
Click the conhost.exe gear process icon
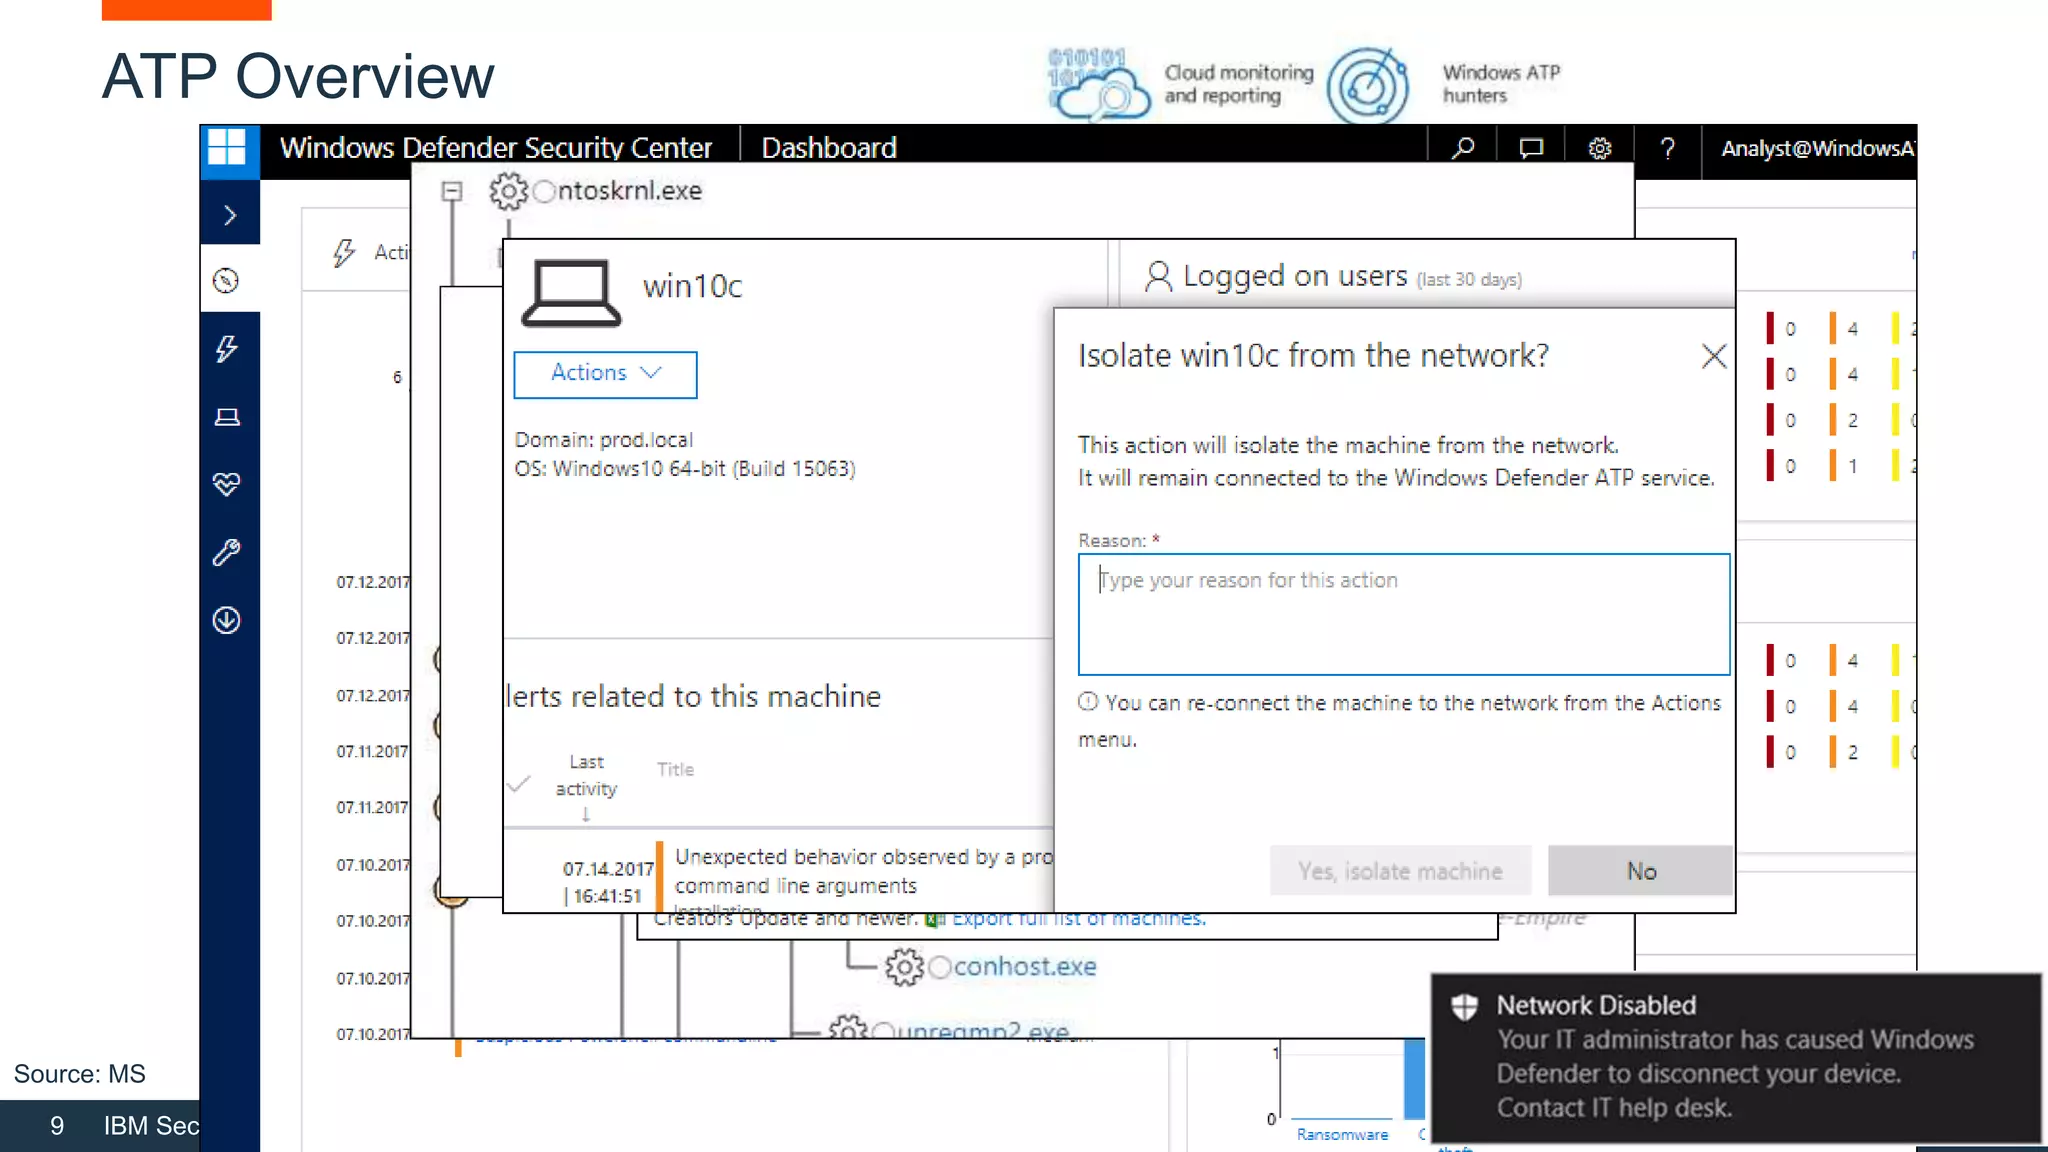904,967
